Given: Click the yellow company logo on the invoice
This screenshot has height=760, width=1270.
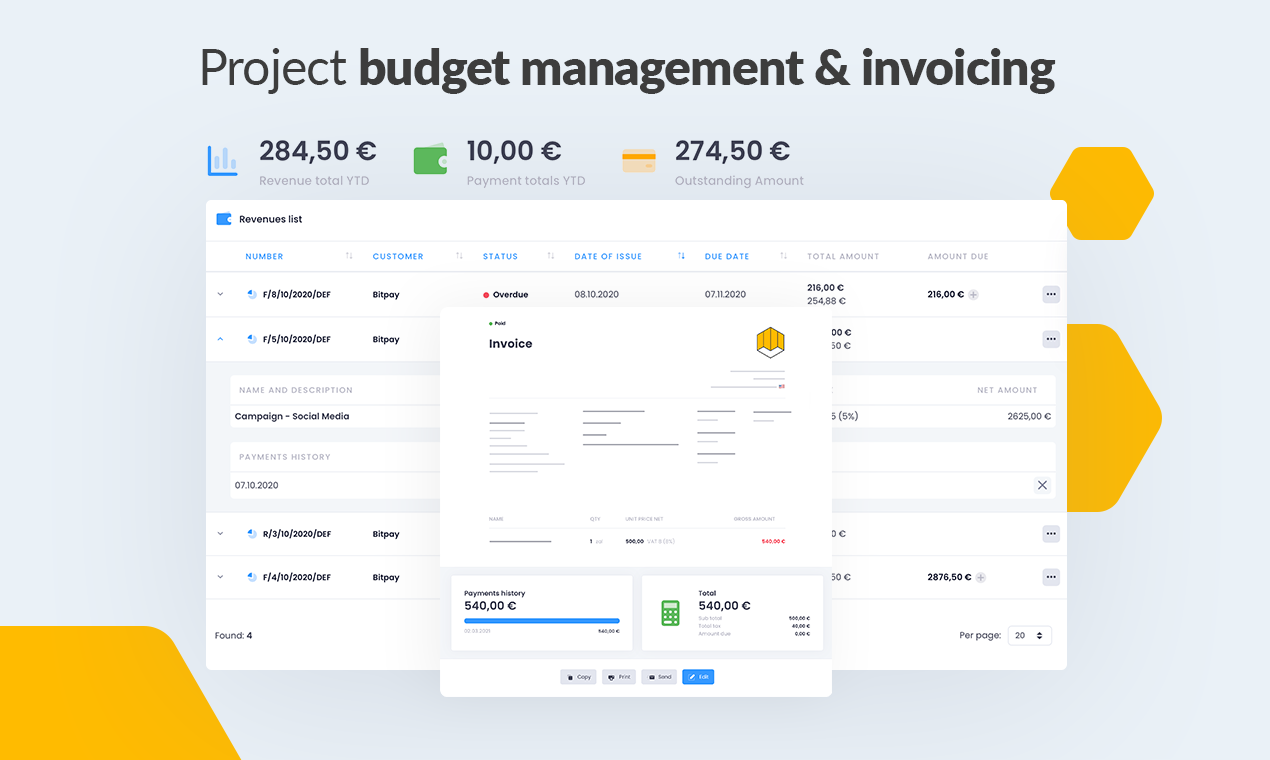Looking at the screenshot, I should coord(768,344).
